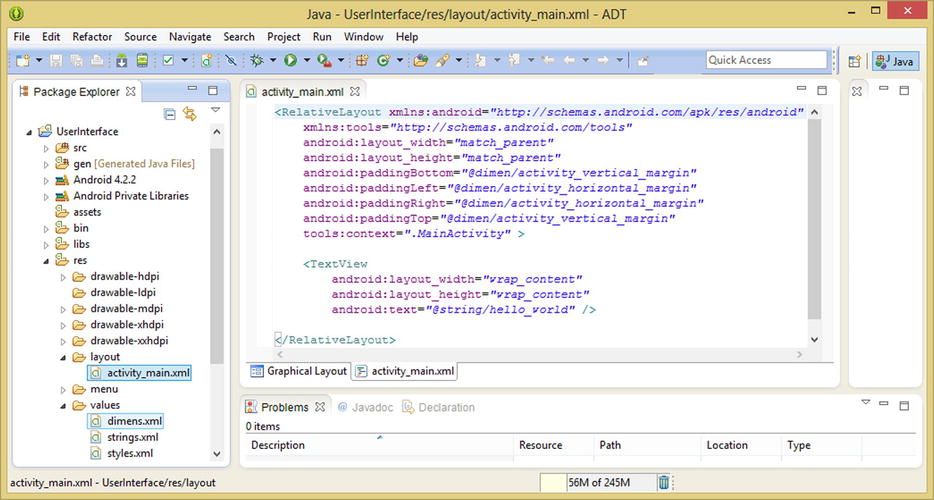Screen dimensions: 934x500
Task: Open the Run dropdown arrow
Action: [307, 60]
